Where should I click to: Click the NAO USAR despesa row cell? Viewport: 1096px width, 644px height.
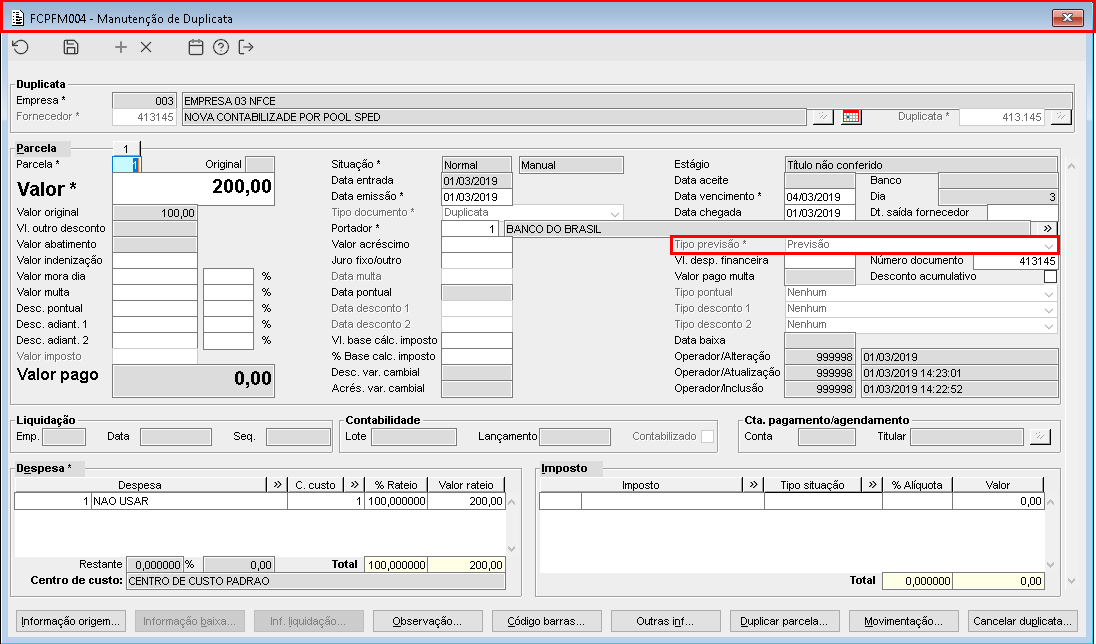189,501
